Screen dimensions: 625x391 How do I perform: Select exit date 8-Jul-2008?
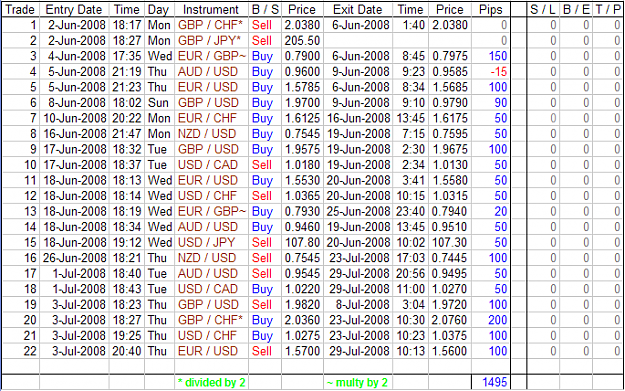[x=362, y=305]
